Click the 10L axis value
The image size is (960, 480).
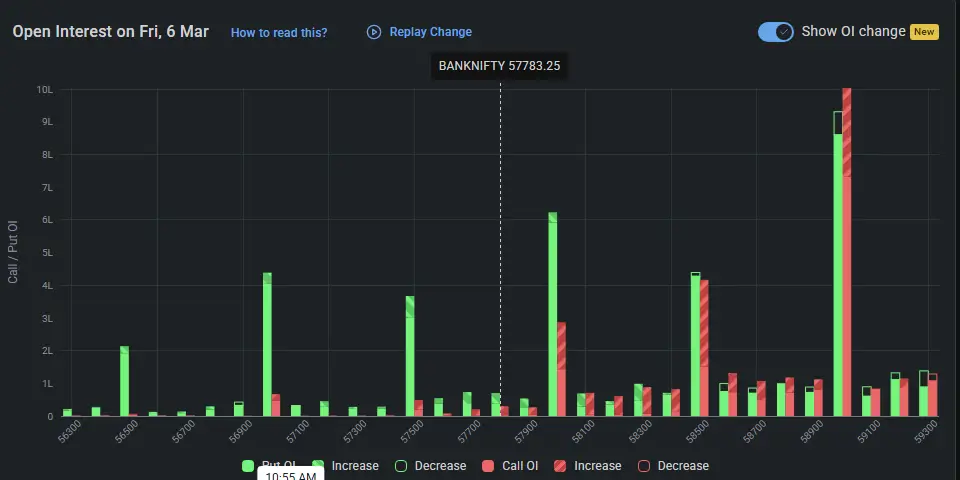(45, 89)
